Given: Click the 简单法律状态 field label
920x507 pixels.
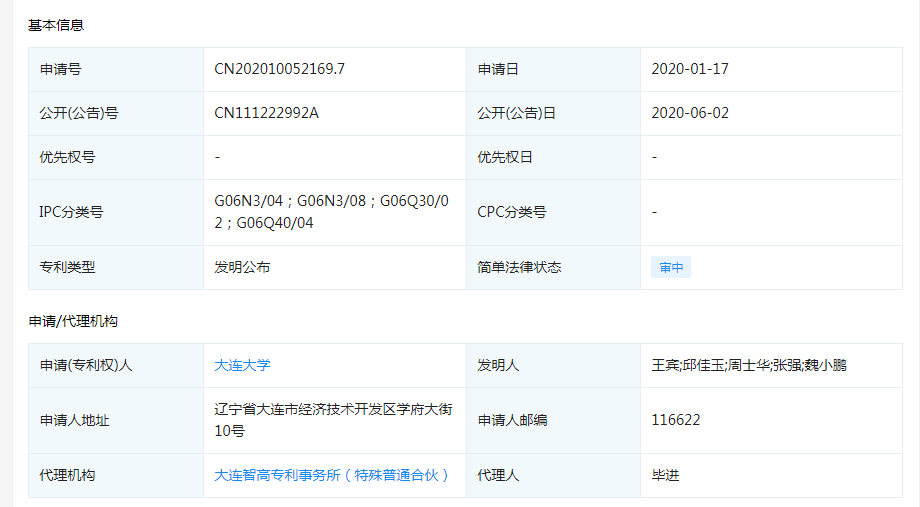Looking at the screenshot, I should point(519,268).
